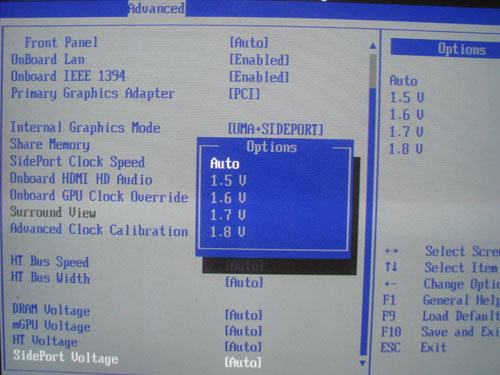Select the Surround View setting

(53, 212)
